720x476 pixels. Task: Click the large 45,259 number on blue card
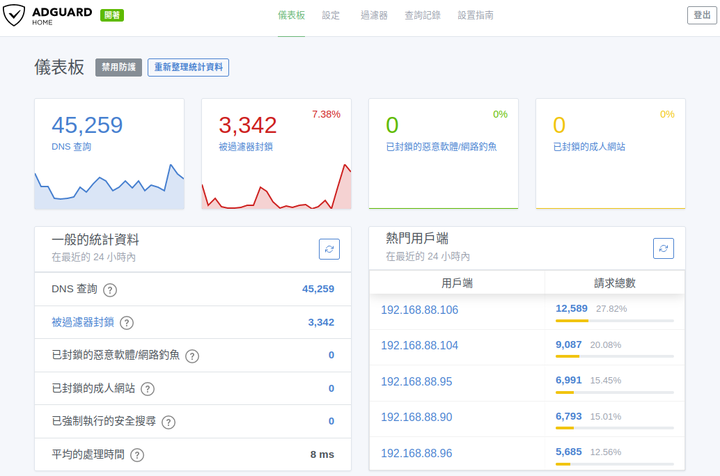pos(87,125)
